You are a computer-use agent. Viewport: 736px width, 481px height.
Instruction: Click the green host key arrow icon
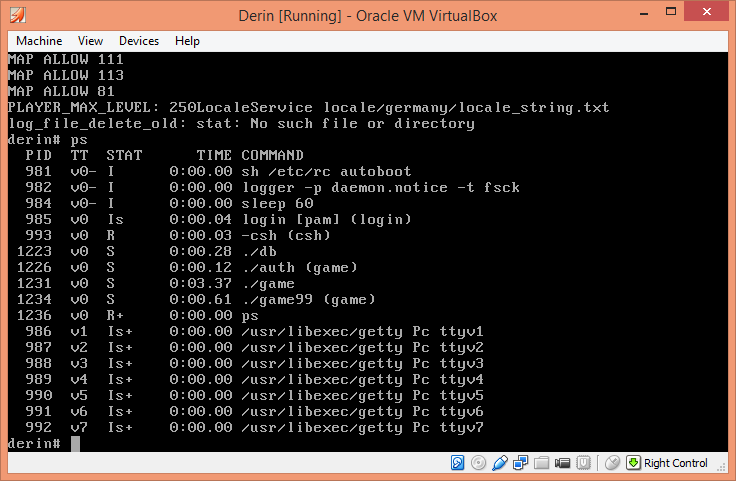[633, 463]
